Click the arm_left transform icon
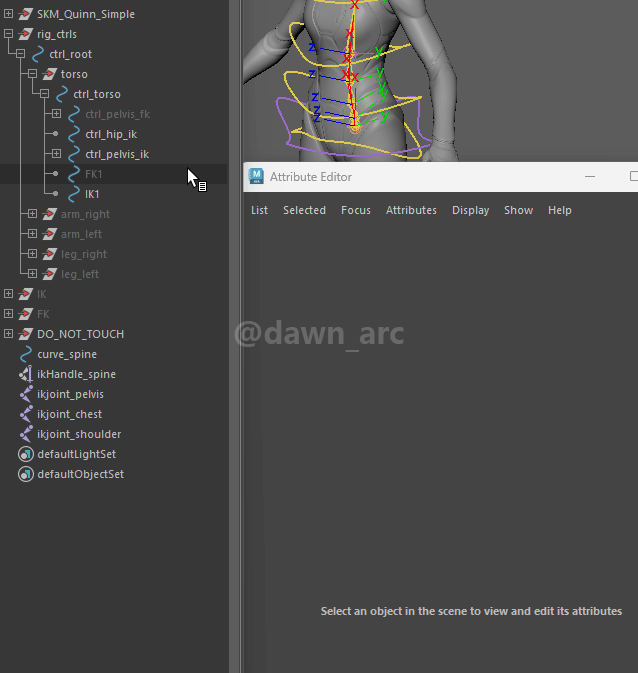This screenshot has height=673, width=638. pos(50,233)
